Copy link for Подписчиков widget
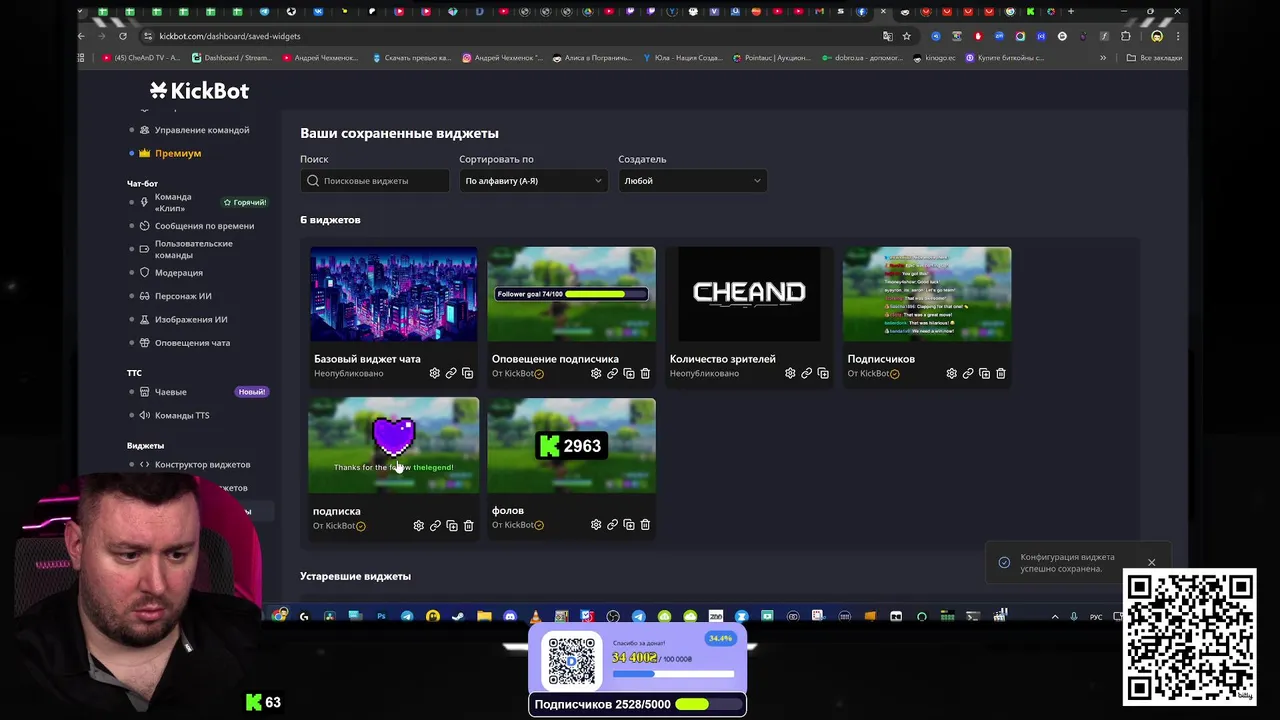The image size is (1280, 720). [968, 373]
